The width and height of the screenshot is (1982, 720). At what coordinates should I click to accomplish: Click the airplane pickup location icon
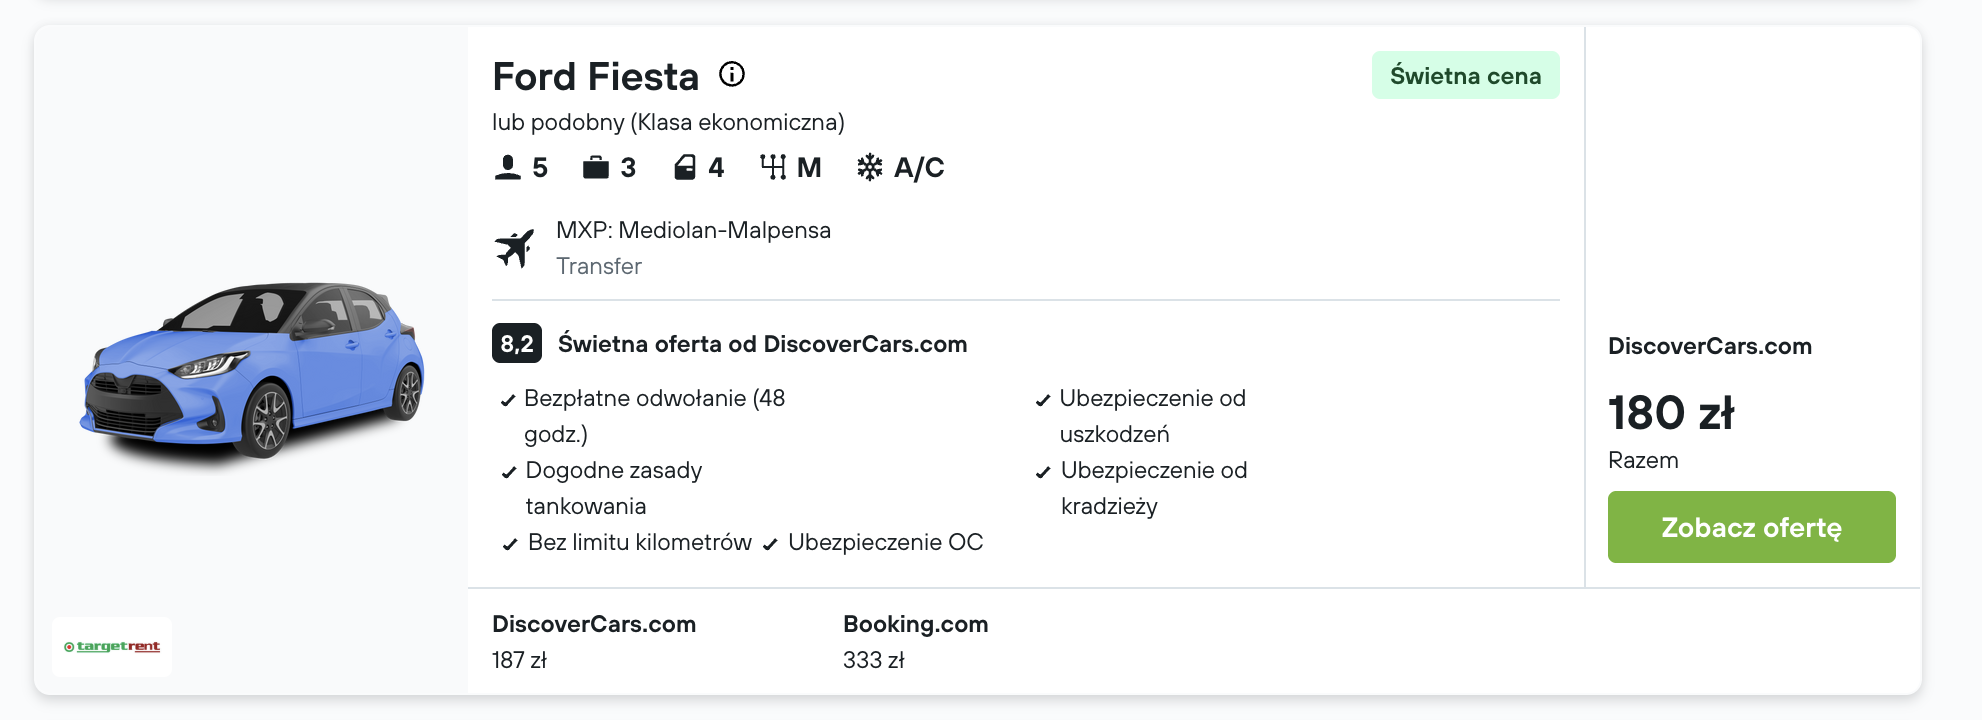[x=515, y=248]
